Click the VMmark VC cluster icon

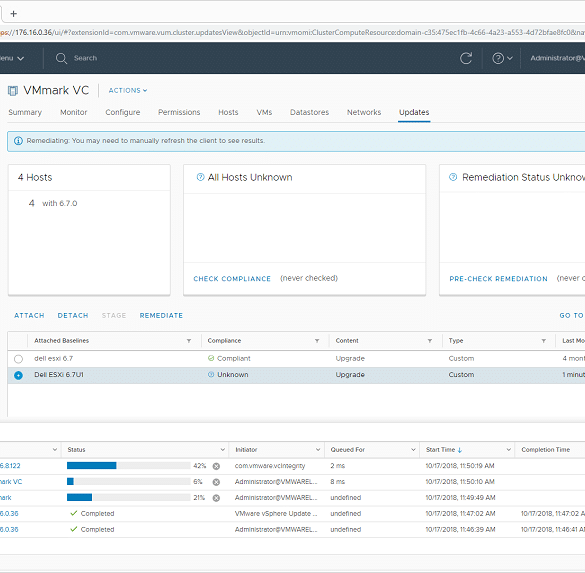tap(13, 91)
